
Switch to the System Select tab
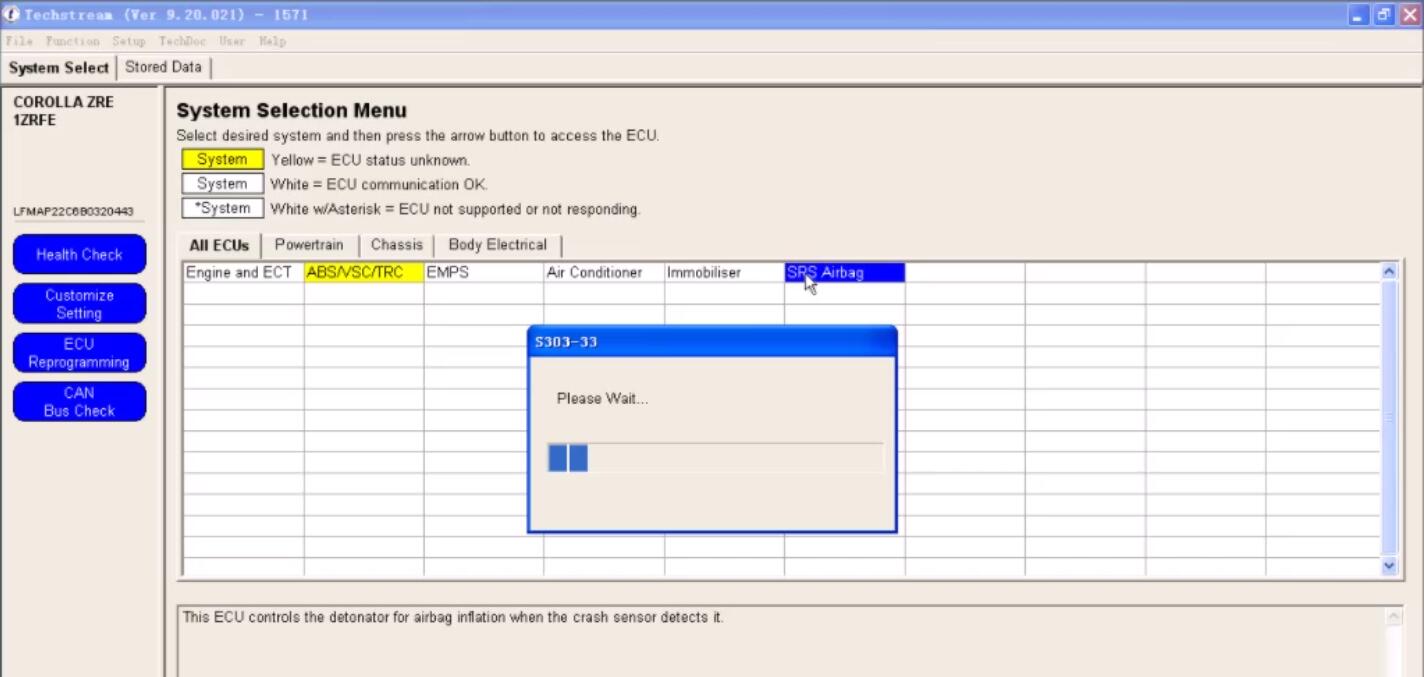click(x=59, y=68)
